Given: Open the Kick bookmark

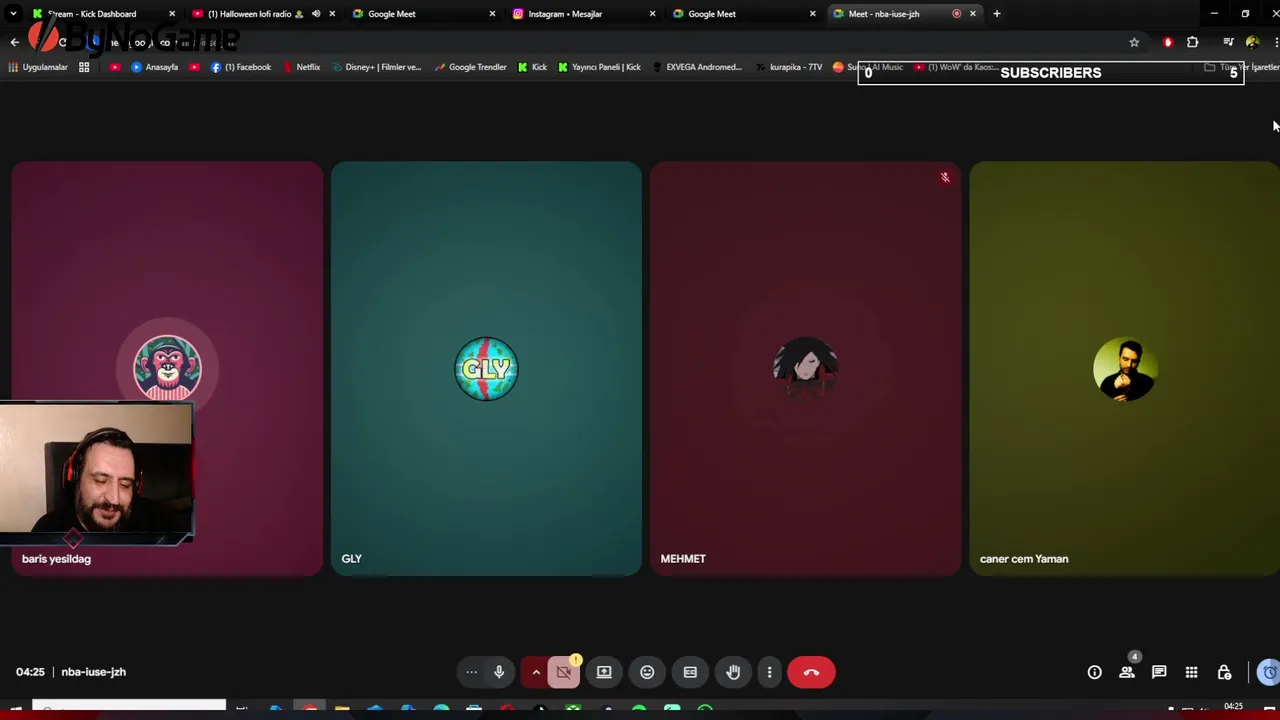Looking at the screenshot, I should (x=532, y=67).
